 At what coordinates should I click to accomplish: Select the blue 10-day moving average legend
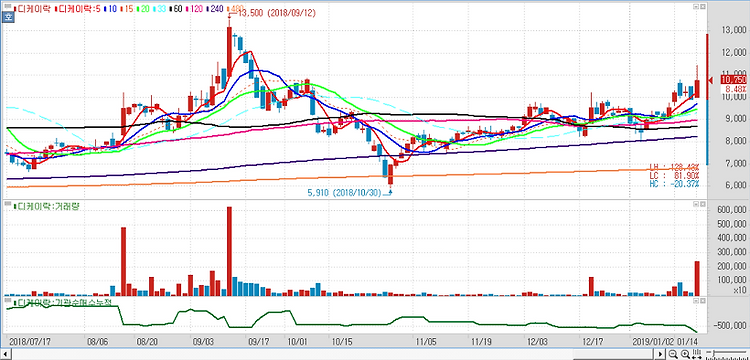point(110,9)
